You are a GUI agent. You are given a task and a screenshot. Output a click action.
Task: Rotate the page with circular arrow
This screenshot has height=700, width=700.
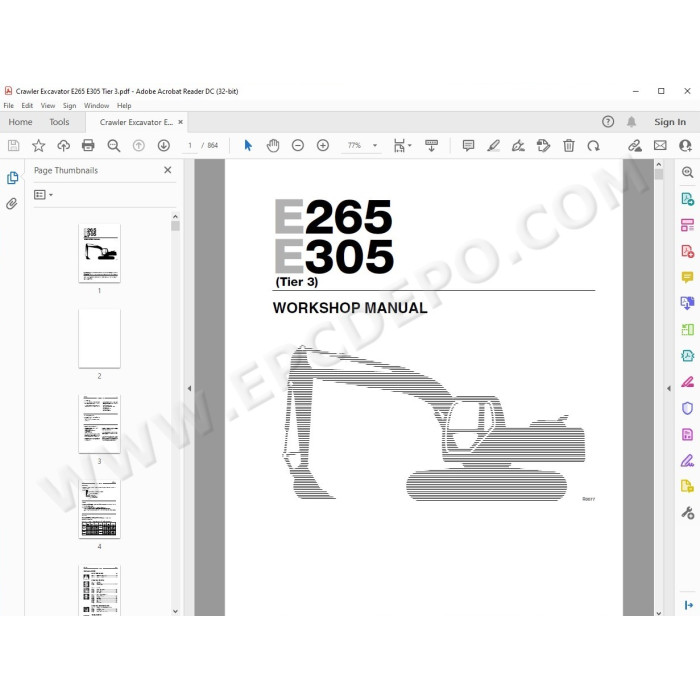593,146
